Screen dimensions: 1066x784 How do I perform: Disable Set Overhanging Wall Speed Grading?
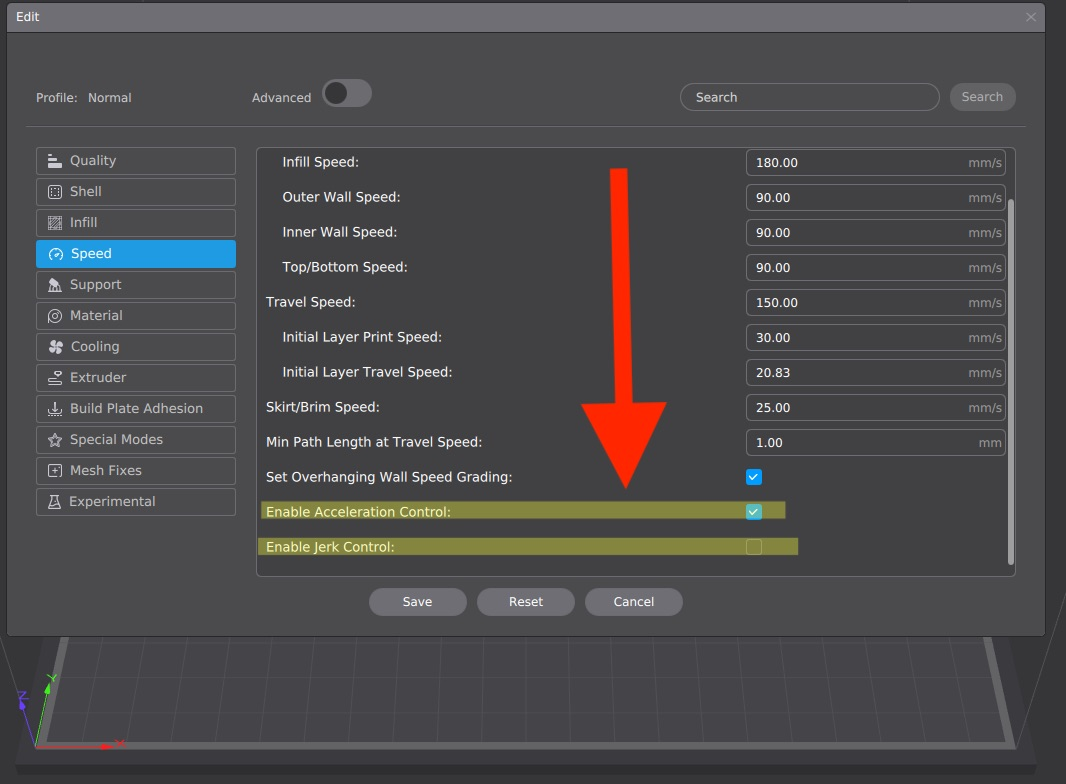point(754,477)
